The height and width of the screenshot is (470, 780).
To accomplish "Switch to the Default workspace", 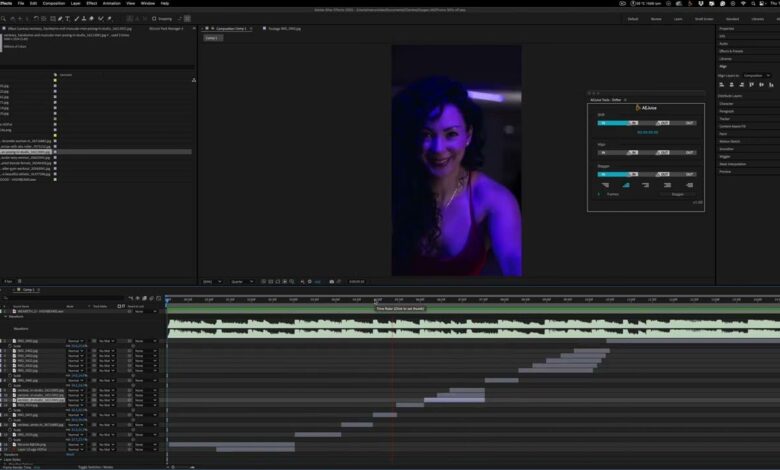I will click(633, 19).
